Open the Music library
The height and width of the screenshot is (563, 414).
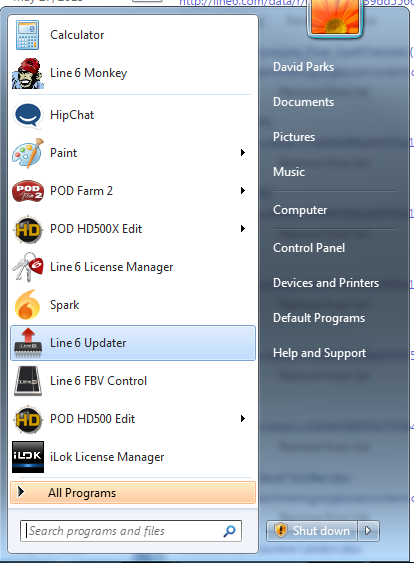[289, 172]
